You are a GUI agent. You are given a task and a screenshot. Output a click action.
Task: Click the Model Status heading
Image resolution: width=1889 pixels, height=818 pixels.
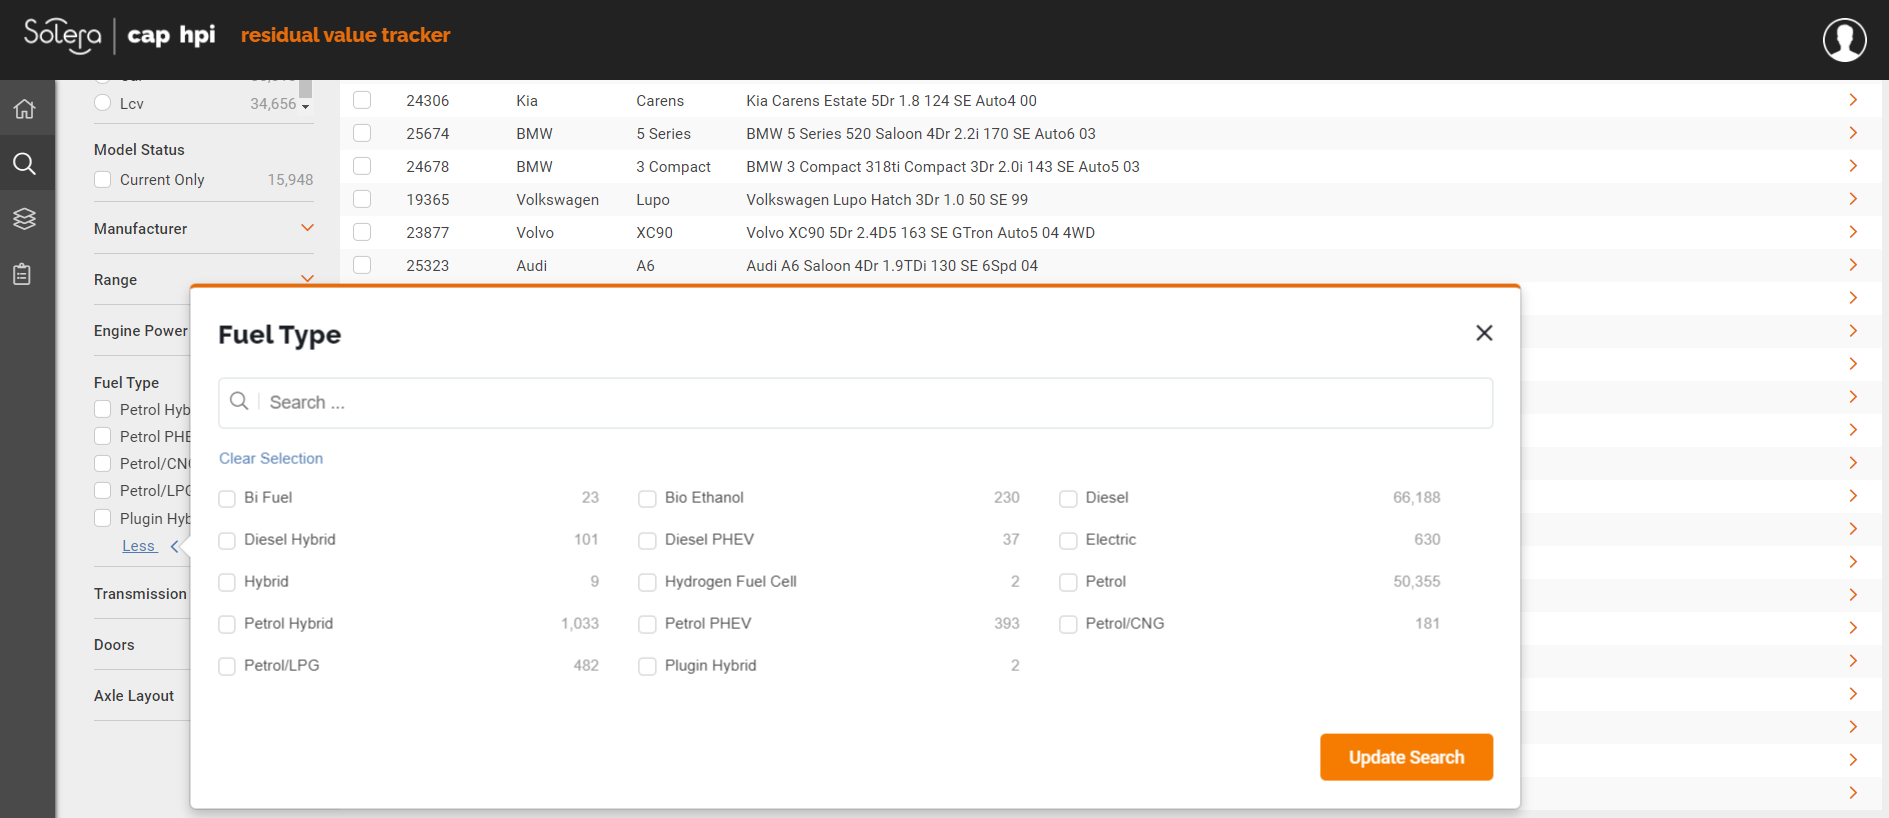[x=139, y=149]
